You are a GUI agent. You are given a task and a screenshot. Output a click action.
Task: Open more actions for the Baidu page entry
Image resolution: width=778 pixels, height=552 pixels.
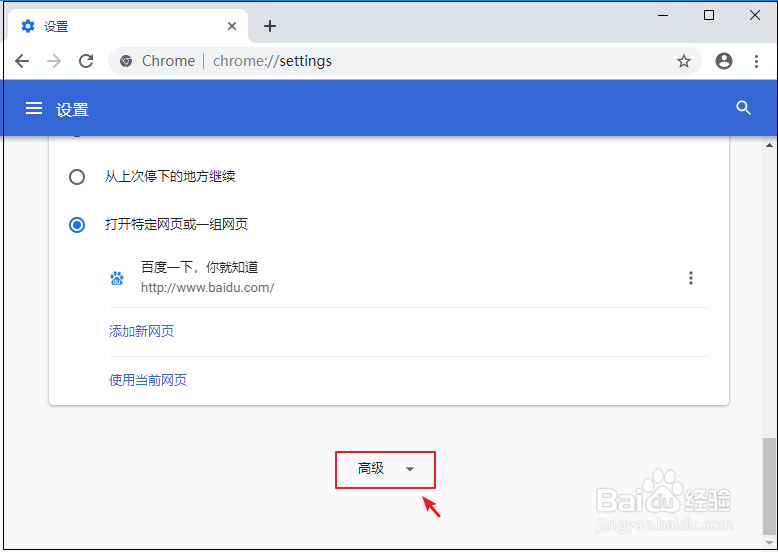[x=690, y=278]
